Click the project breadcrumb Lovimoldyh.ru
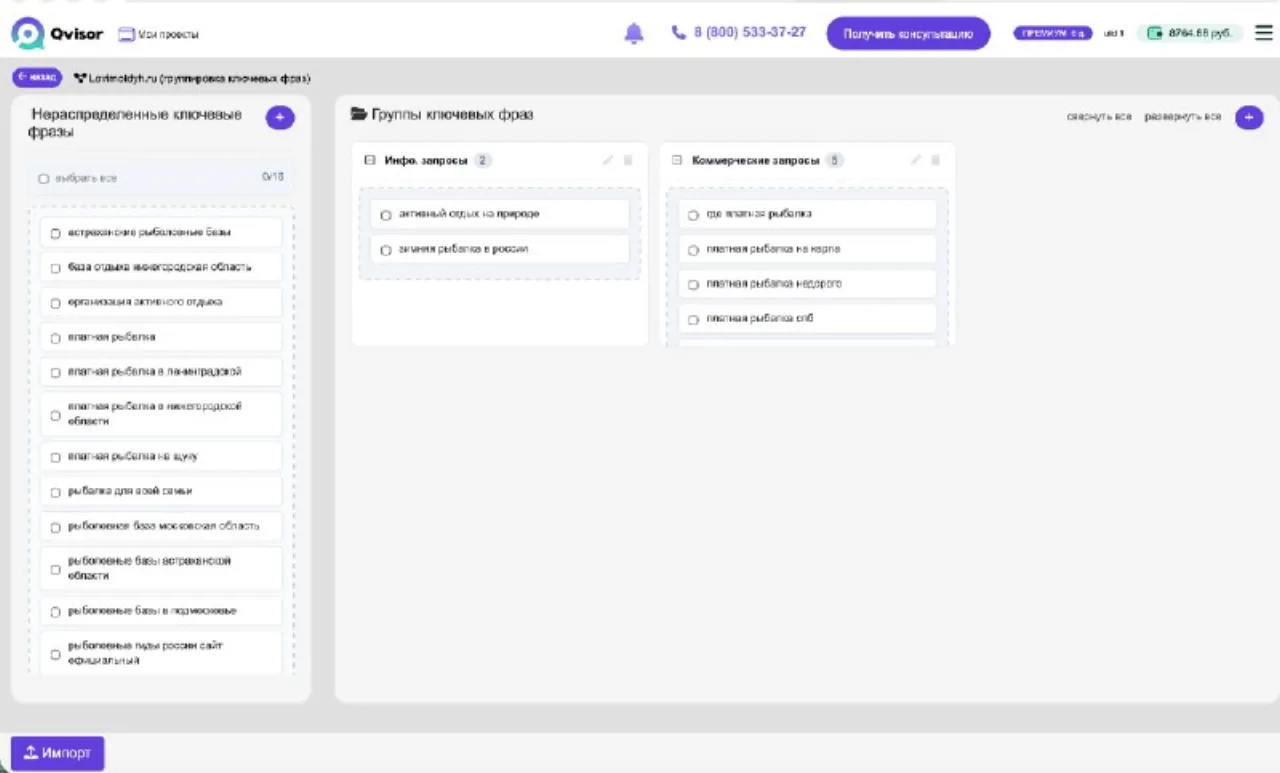Screen dimensions: 1280x773 point(192,78)
